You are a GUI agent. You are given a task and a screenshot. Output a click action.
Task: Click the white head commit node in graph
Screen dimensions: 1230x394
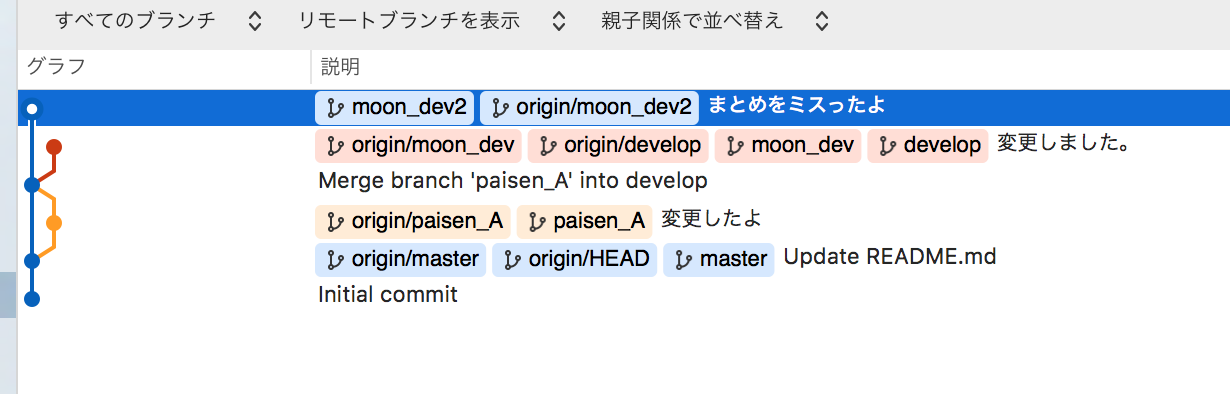point(32,108)
